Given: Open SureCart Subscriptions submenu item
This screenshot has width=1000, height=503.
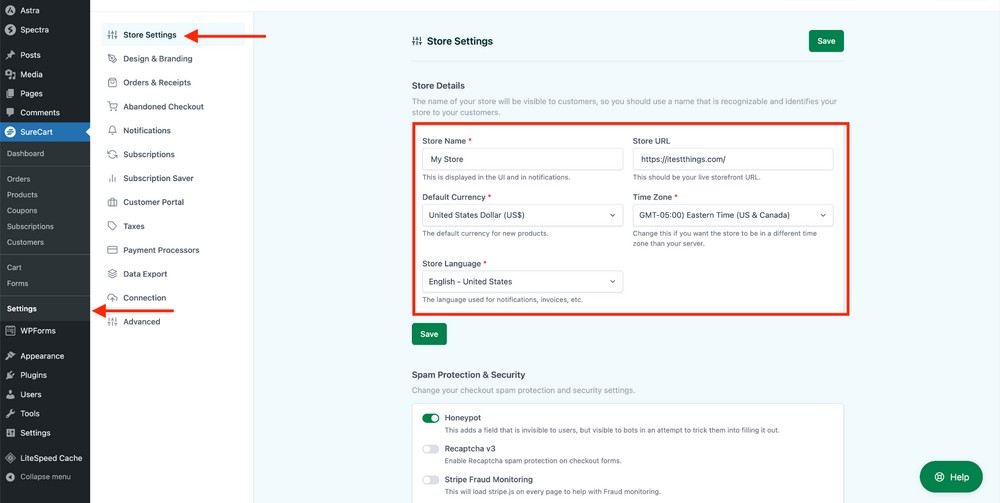Looking at the screenshot, I should (30, 226).
